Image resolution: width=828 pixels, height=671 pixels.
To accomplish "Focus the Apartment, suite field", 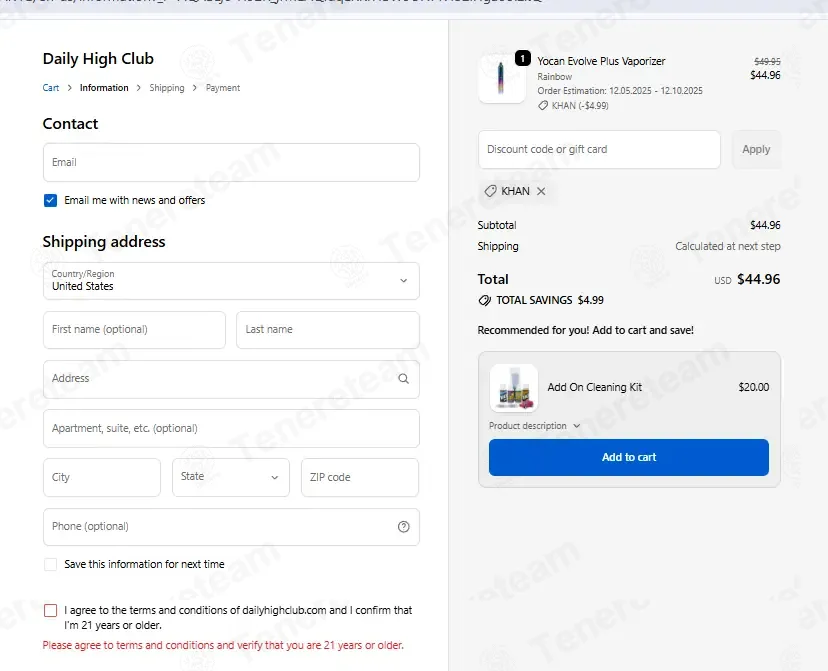I will (231, 429).
